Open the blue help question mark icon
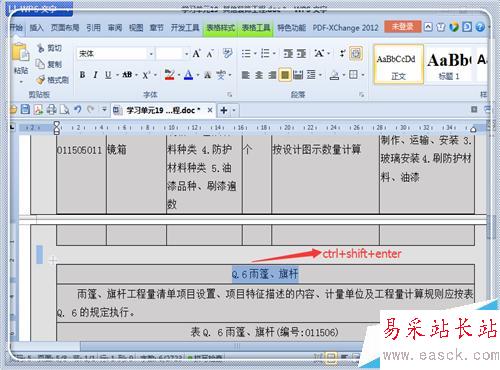This screenshot has height=370, width=500. coord(480,27)
